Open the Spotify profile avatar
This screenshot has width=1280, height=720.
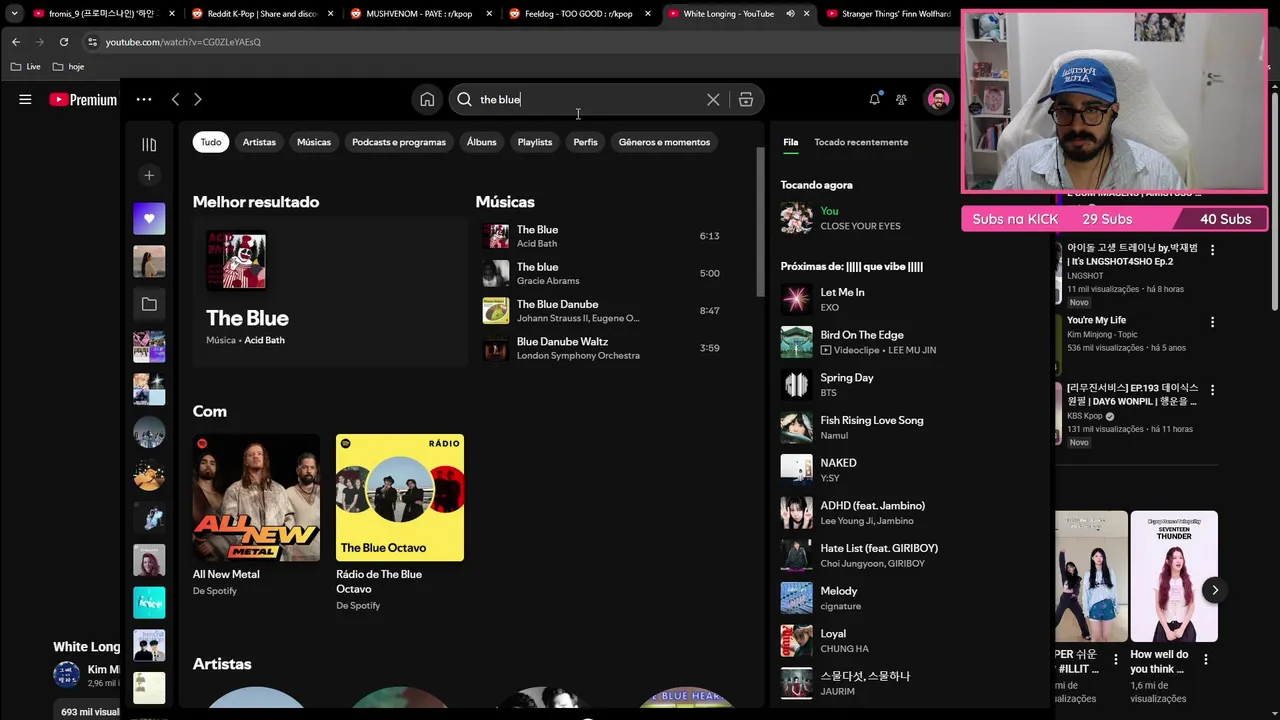coord(938,99)
